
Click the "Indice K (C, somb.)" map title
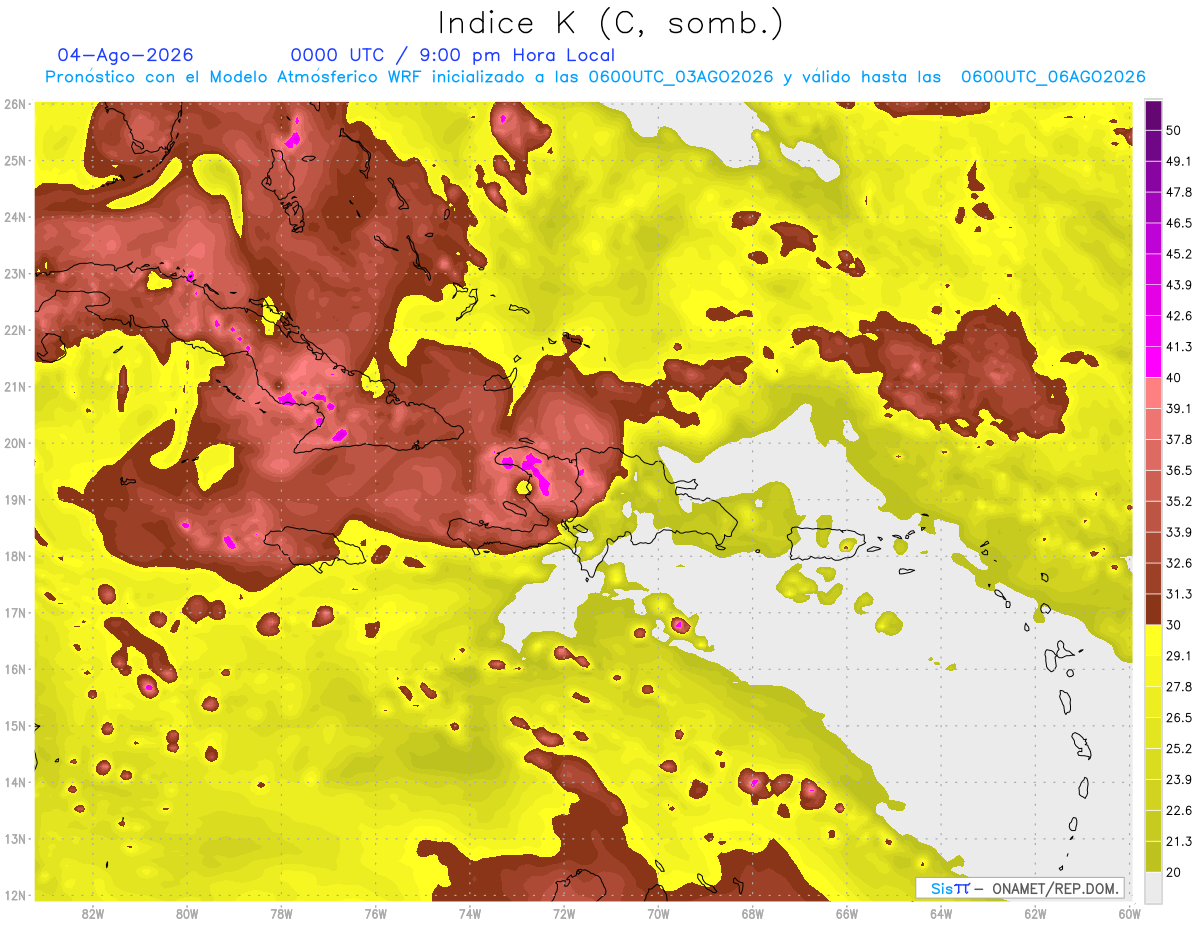tap(610, 22)
